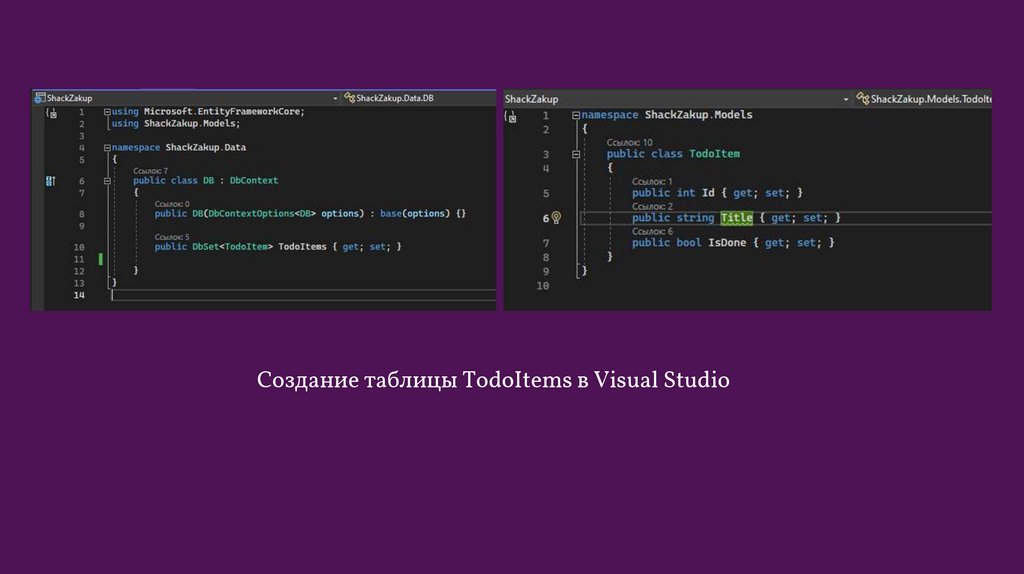Collapse the ShackZakup.Data namespace block
The width and height of the screenshot is (1024, 574).
107,148
